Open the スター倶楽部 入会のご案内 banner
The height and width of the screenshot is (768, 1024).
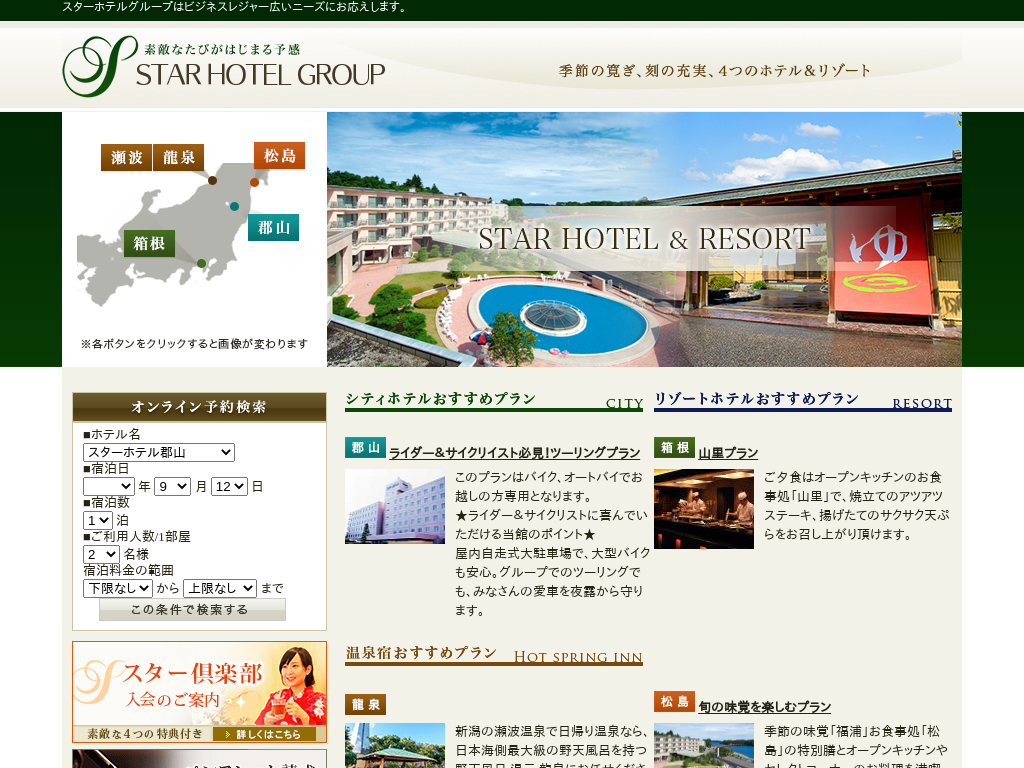click(199, 692)
